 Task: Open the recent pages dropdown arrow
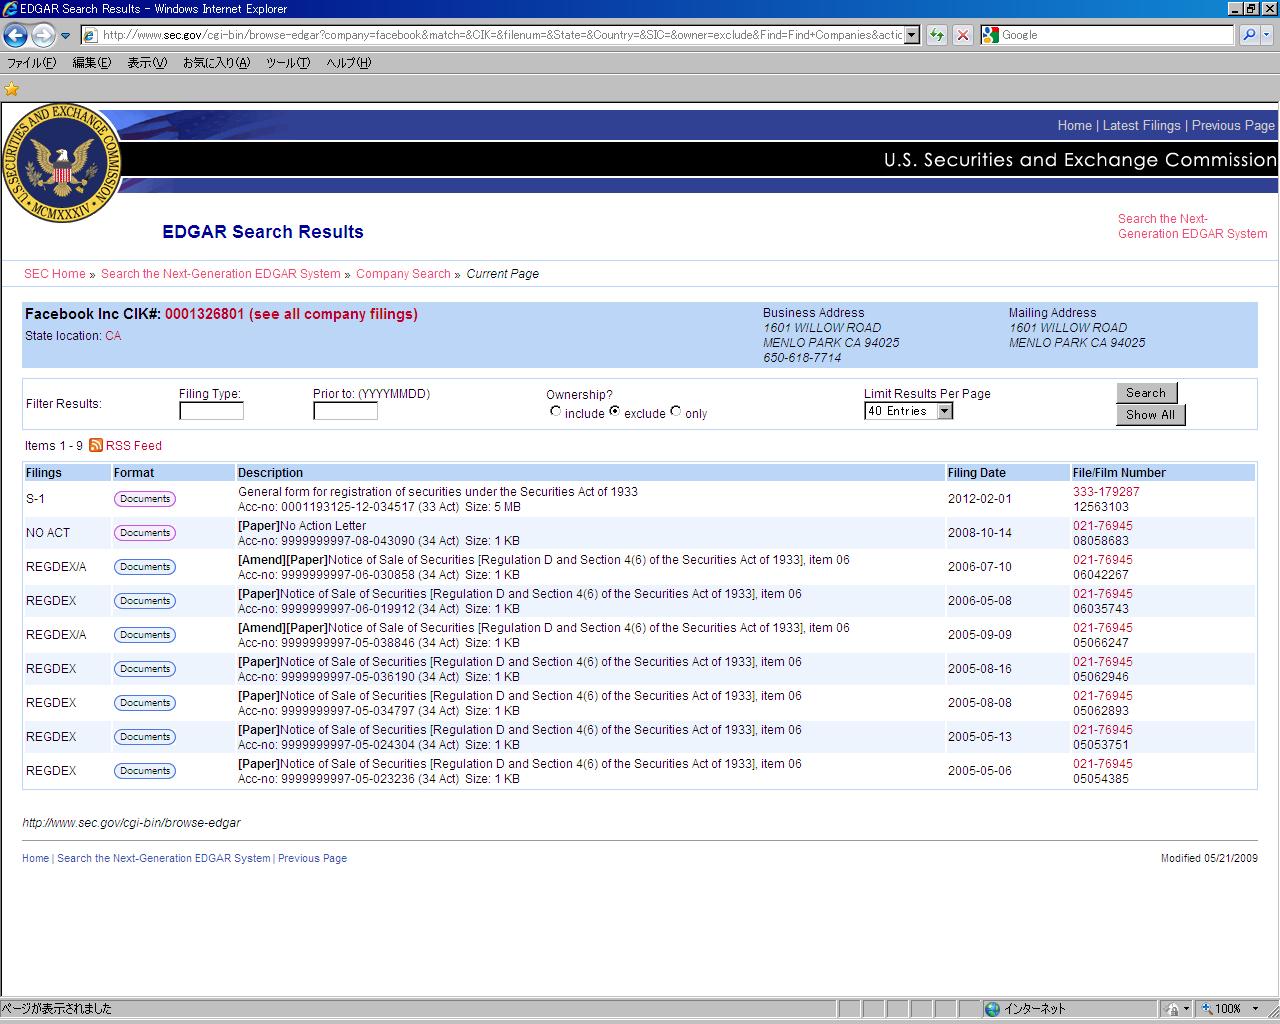click(66, 36)
